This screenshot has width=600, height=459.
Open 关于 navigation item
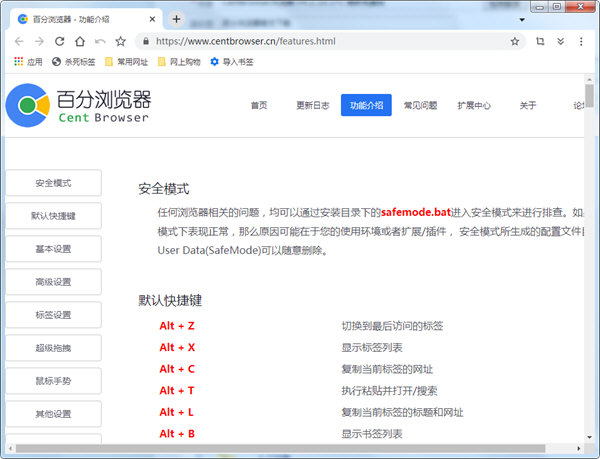pos(528,105)
